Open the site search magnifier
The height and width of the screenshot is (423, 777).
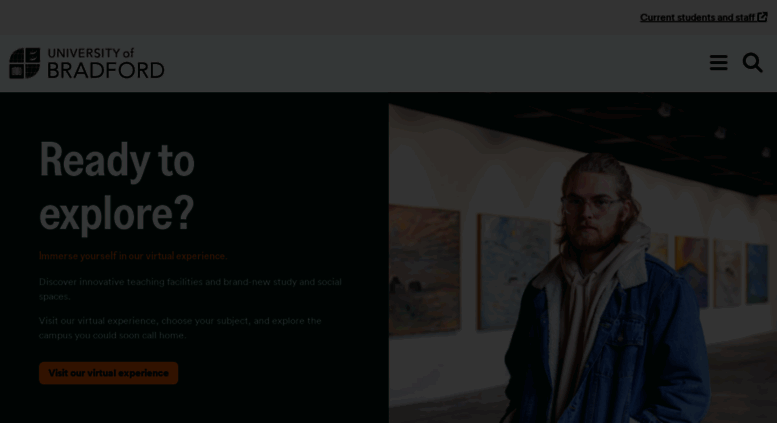coord(752,63)
